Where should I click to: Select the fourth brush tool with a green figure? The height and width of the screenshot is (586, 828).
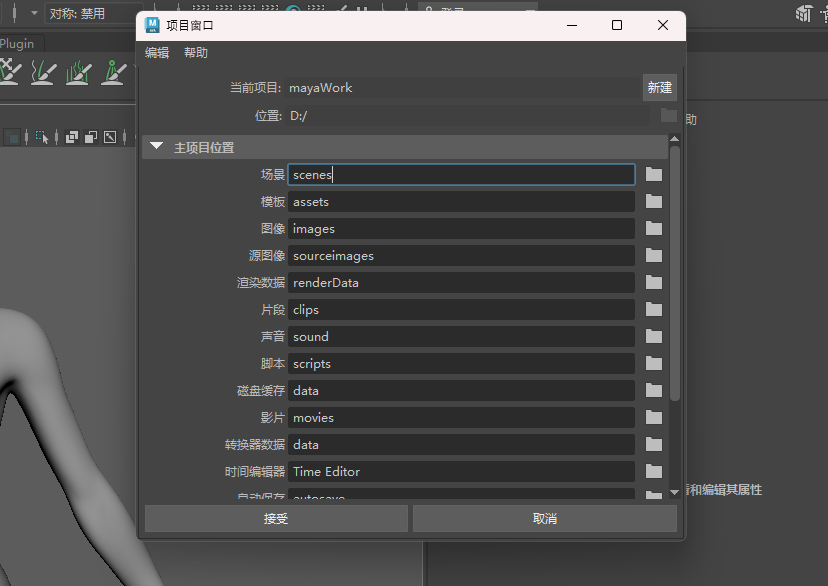(x=114, y=72)
